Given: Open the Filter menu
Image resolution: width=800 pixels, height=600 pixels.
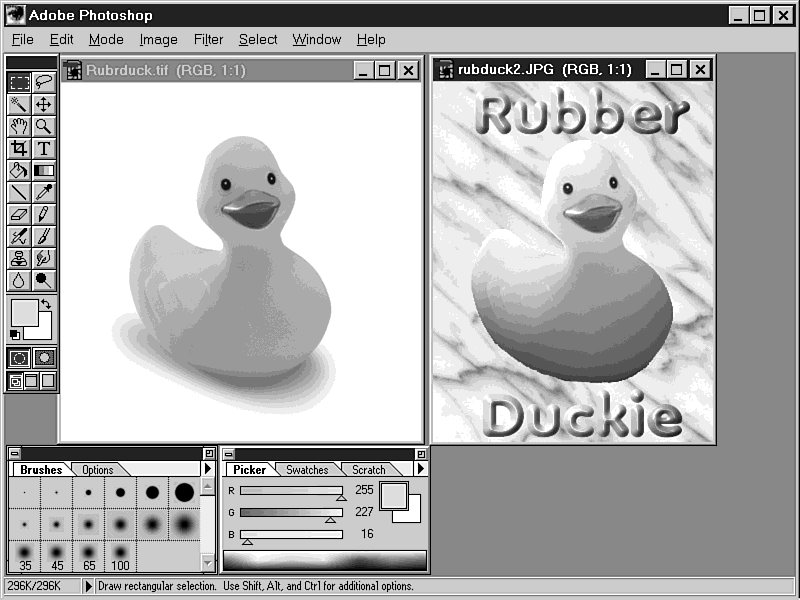Looking at the screenshot, I should (x=208, y=39).
